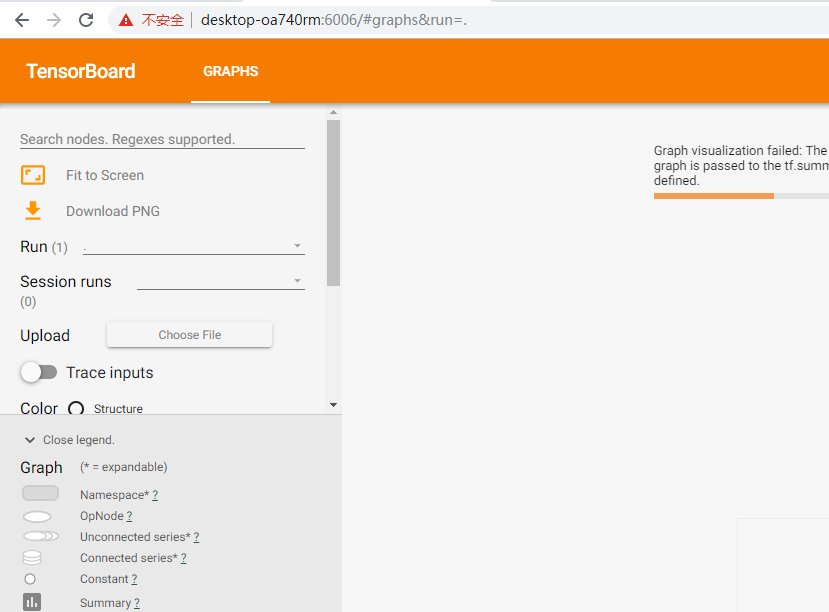This screenshot has width=829, height=612.
Task: Open the Constant help question mark link
Action: (x=134, y=580)
